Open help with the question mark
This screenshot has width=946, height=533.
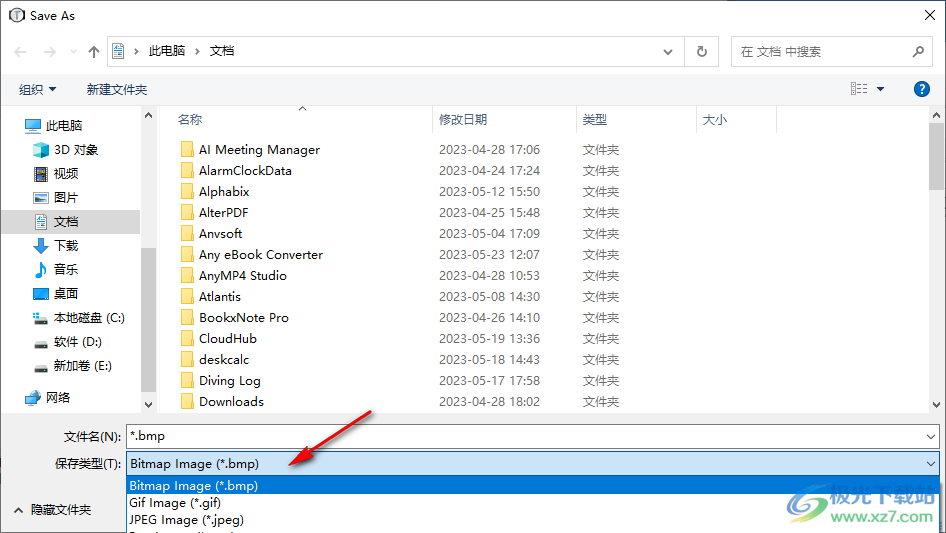click(921, 89)
